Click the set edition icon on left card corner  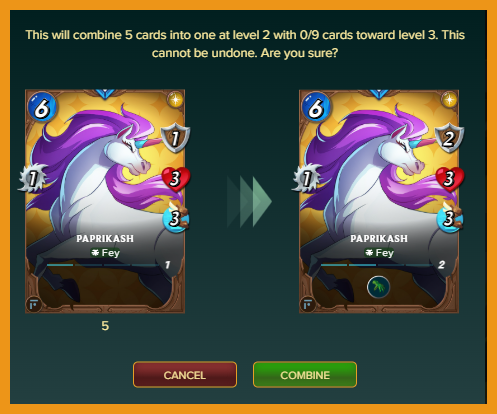[x=34, y=304]
